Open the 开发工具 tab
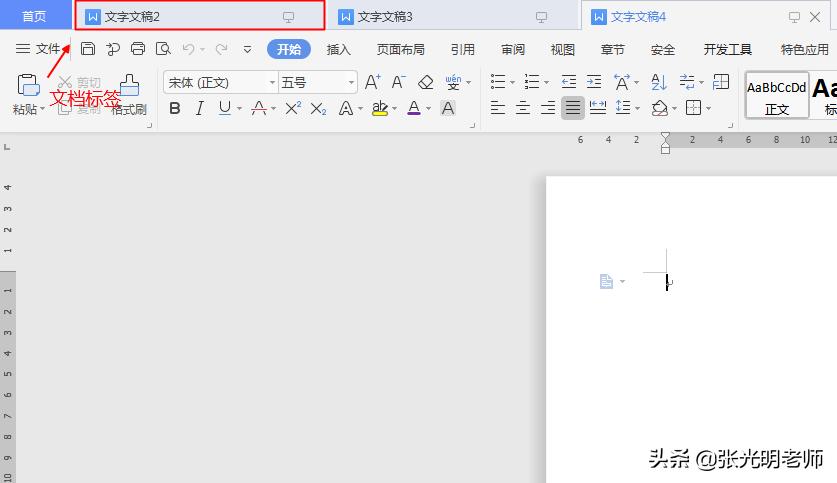 pos(728,50)
